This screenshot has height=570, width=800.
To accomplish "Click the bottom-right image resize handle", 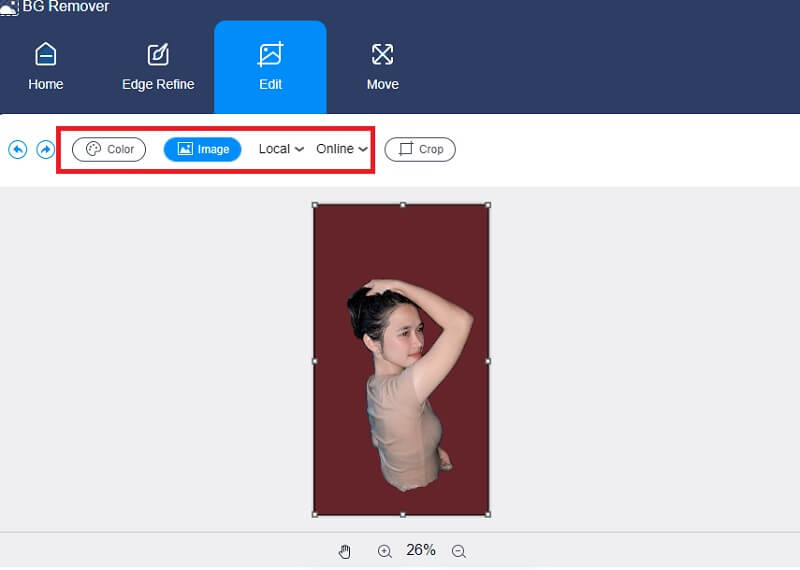I will pyautogui.click(x=488, y=514).
